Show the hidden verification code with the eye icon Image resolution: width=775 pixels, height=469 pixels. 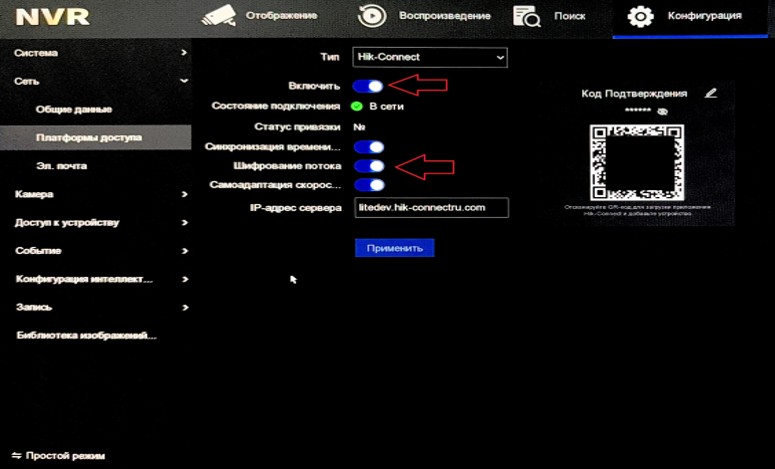click(x=663, y=112)
